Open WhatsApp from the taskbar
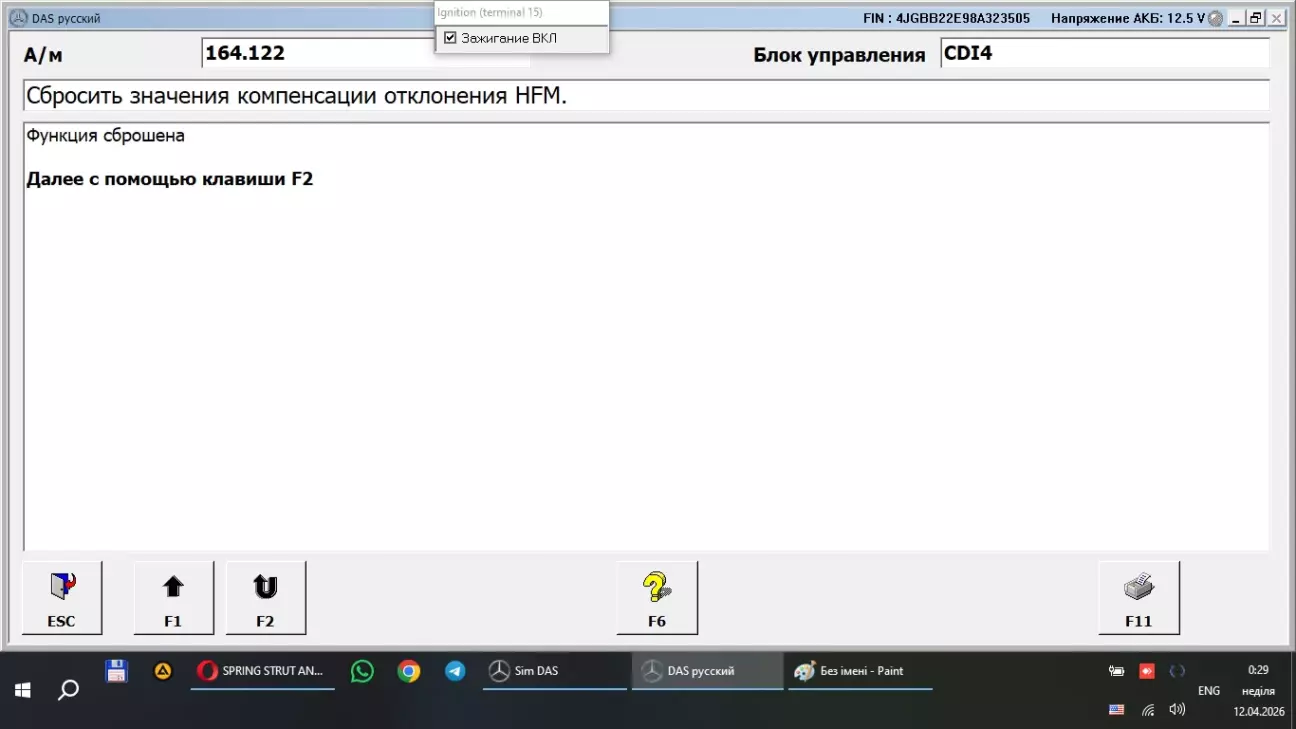Viewport: 1296px width, 729px height. click(x=362, y=671)
